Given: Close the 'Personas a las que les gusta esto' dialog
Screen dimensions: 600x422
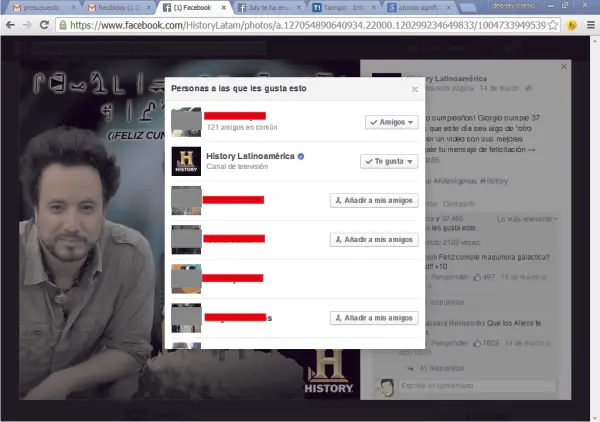Looking at the screenshot, I should pyautogui.click(x=414, y=89).
